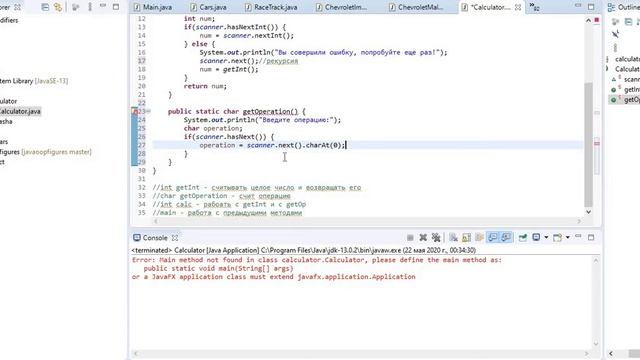The height and width of the screenshot is (360, 640).
Task: Click the editor vertical scrollbar thumb
Action: (588, 145)
